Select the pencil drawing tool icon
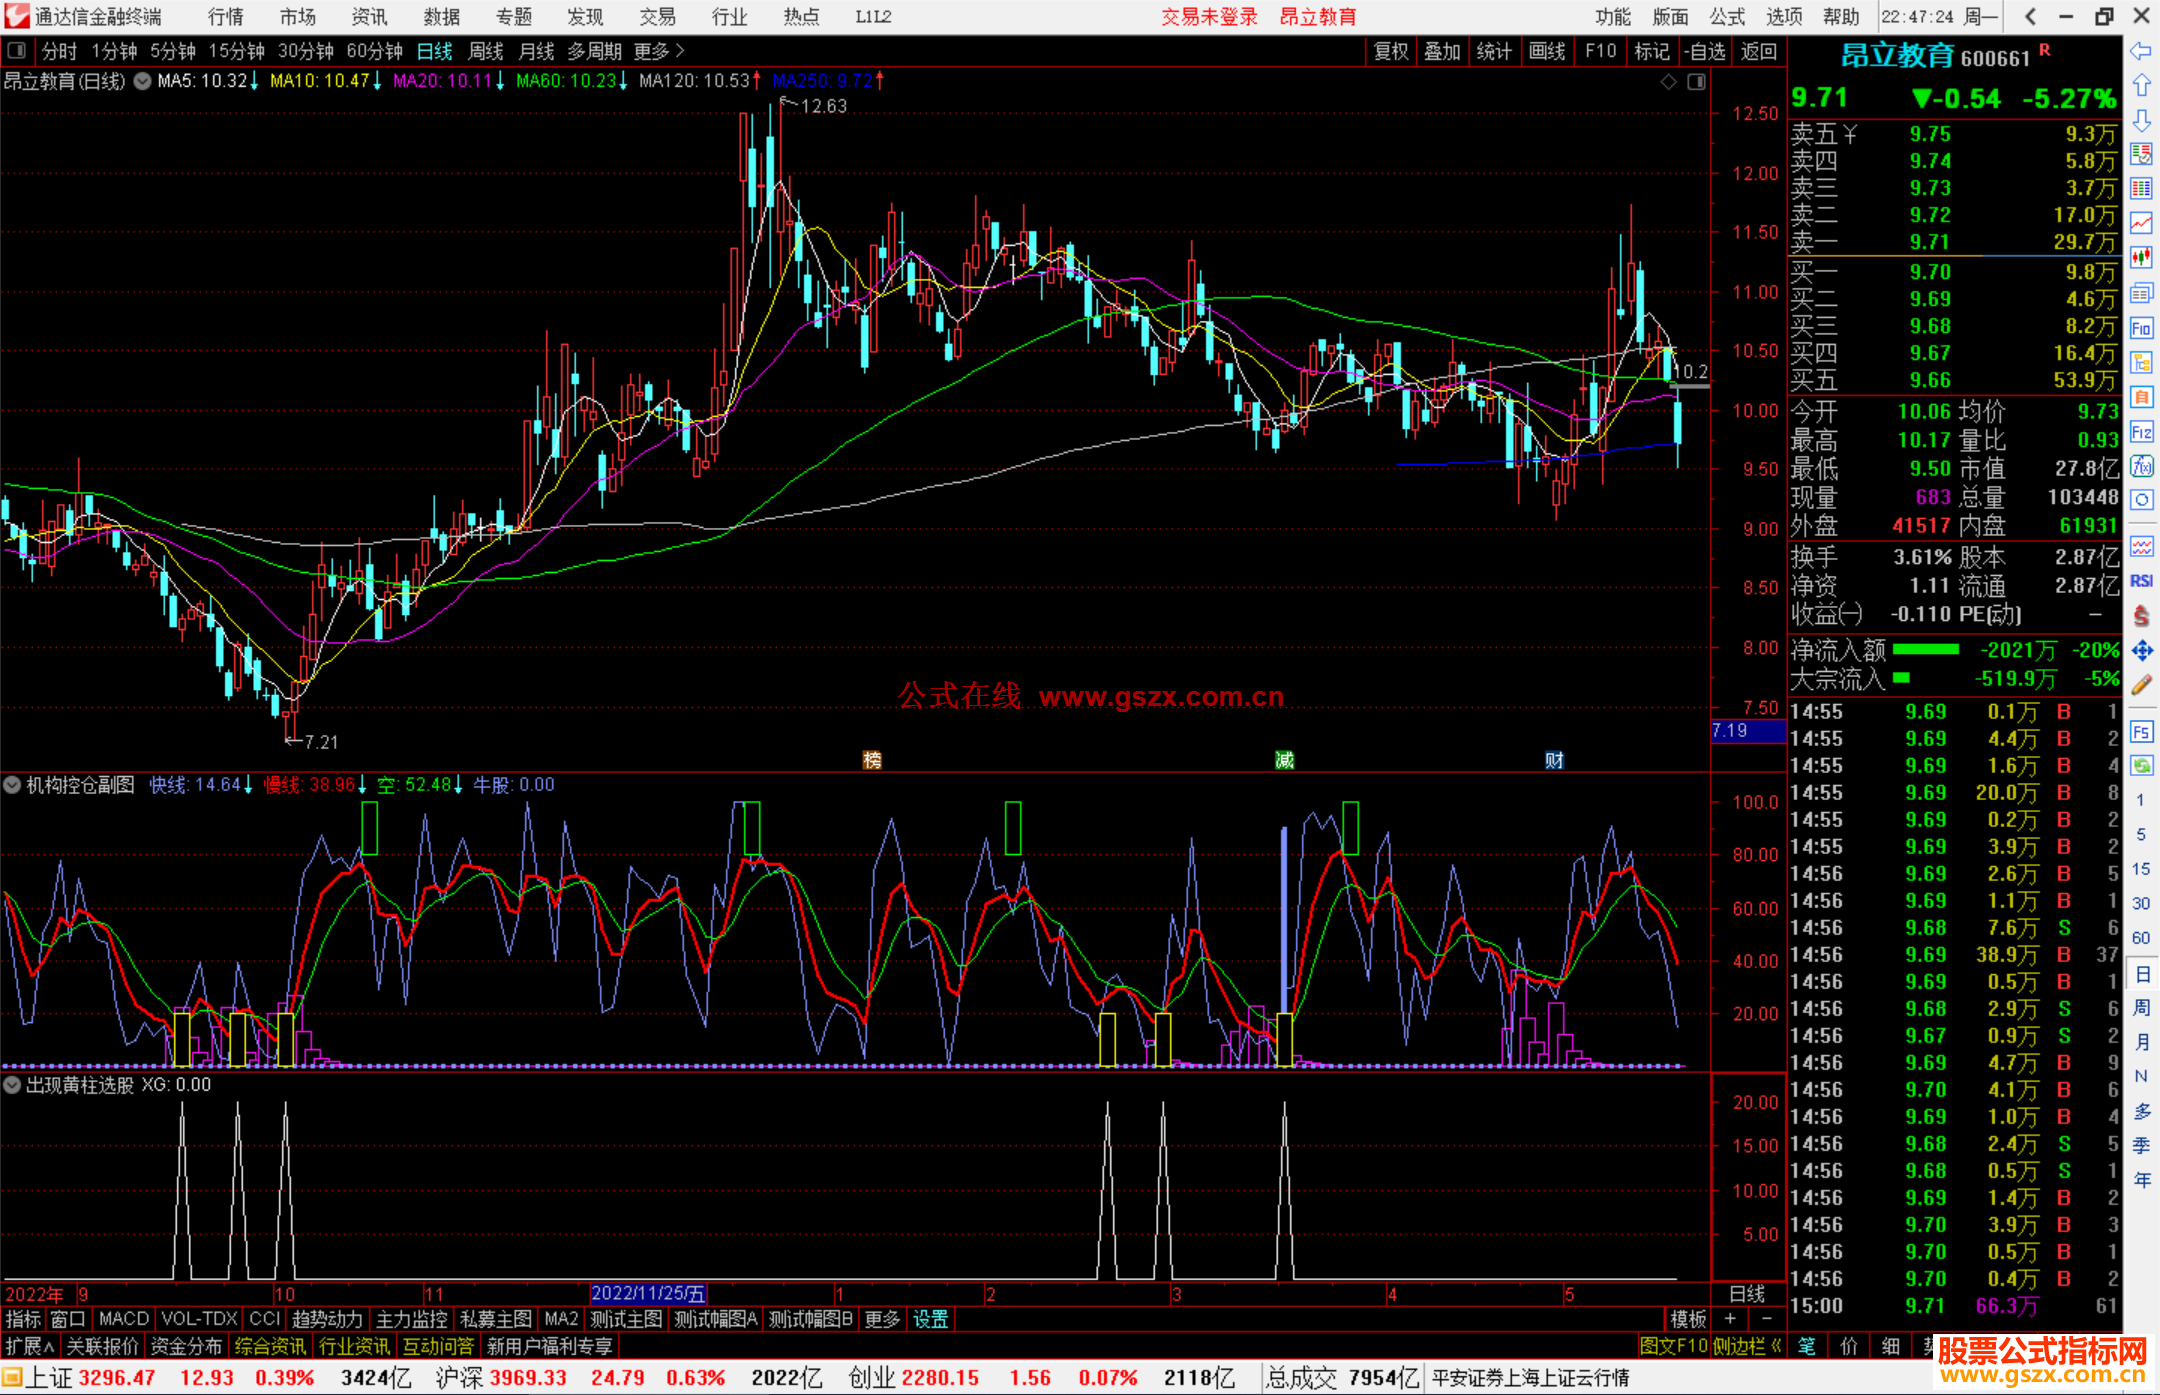This screenshot has height=1395, width=2160. [2141, 686]
